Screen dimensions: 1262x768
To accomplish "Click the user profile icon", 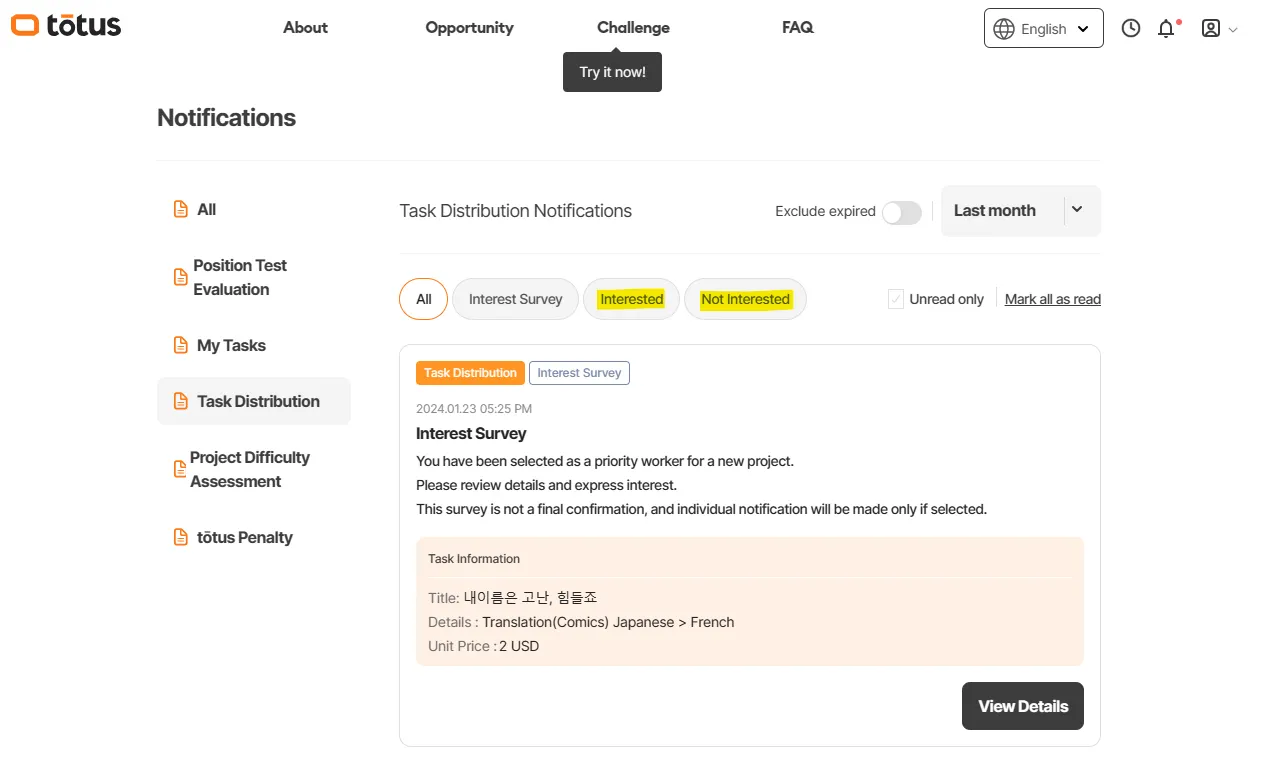I will coord(1210,28).
